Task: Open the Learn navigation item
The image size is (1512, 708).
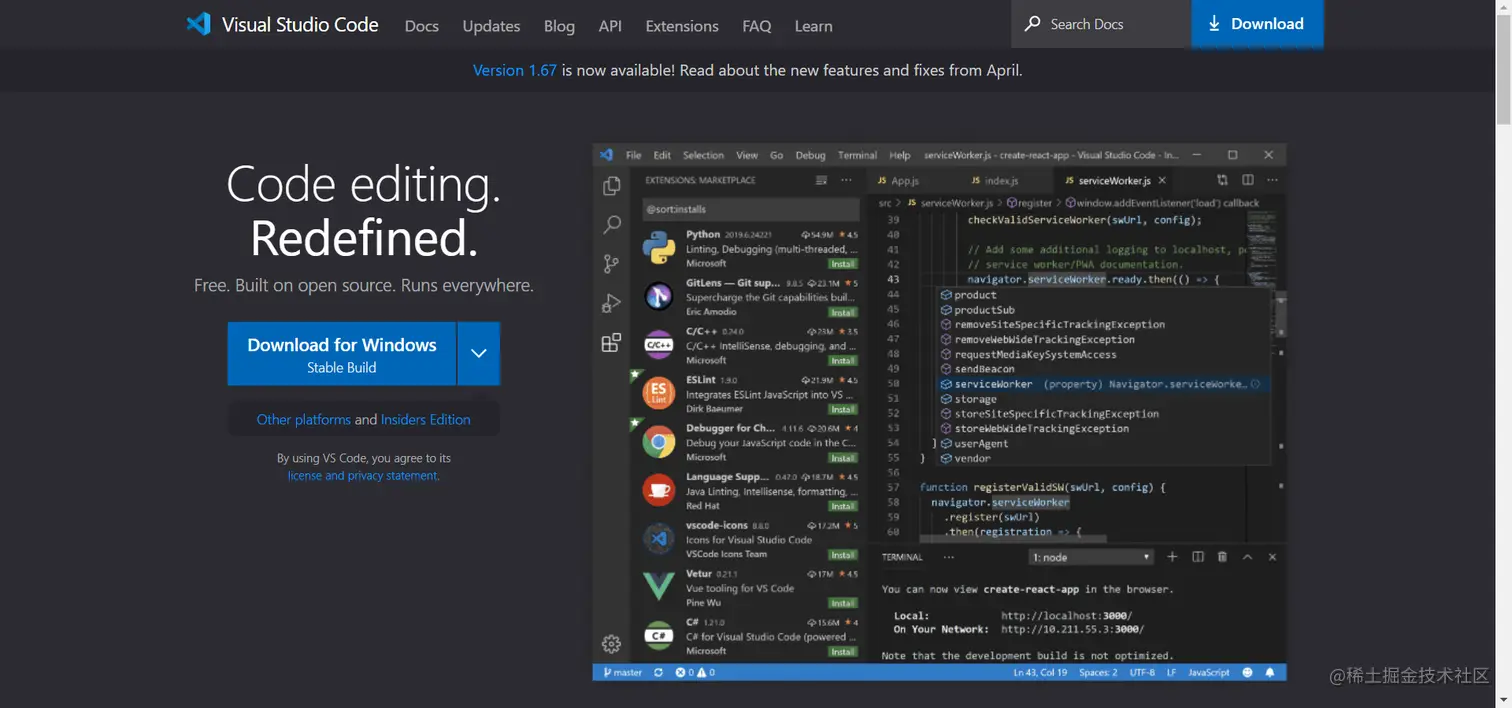Action: coord(813,26)
